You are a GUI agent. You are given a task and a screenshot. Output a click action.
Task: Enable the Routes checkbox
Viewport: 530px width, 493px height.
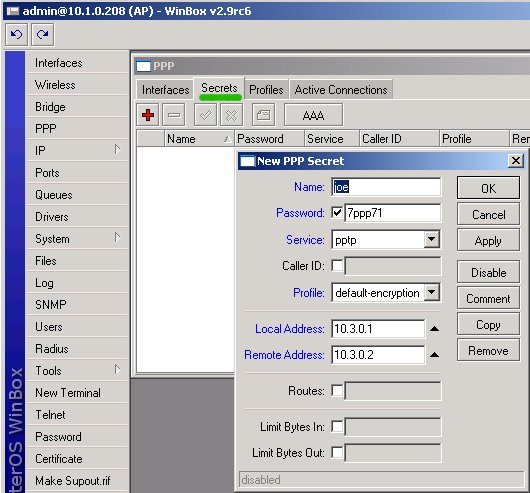pyautogui.click(x=337, y=391)
